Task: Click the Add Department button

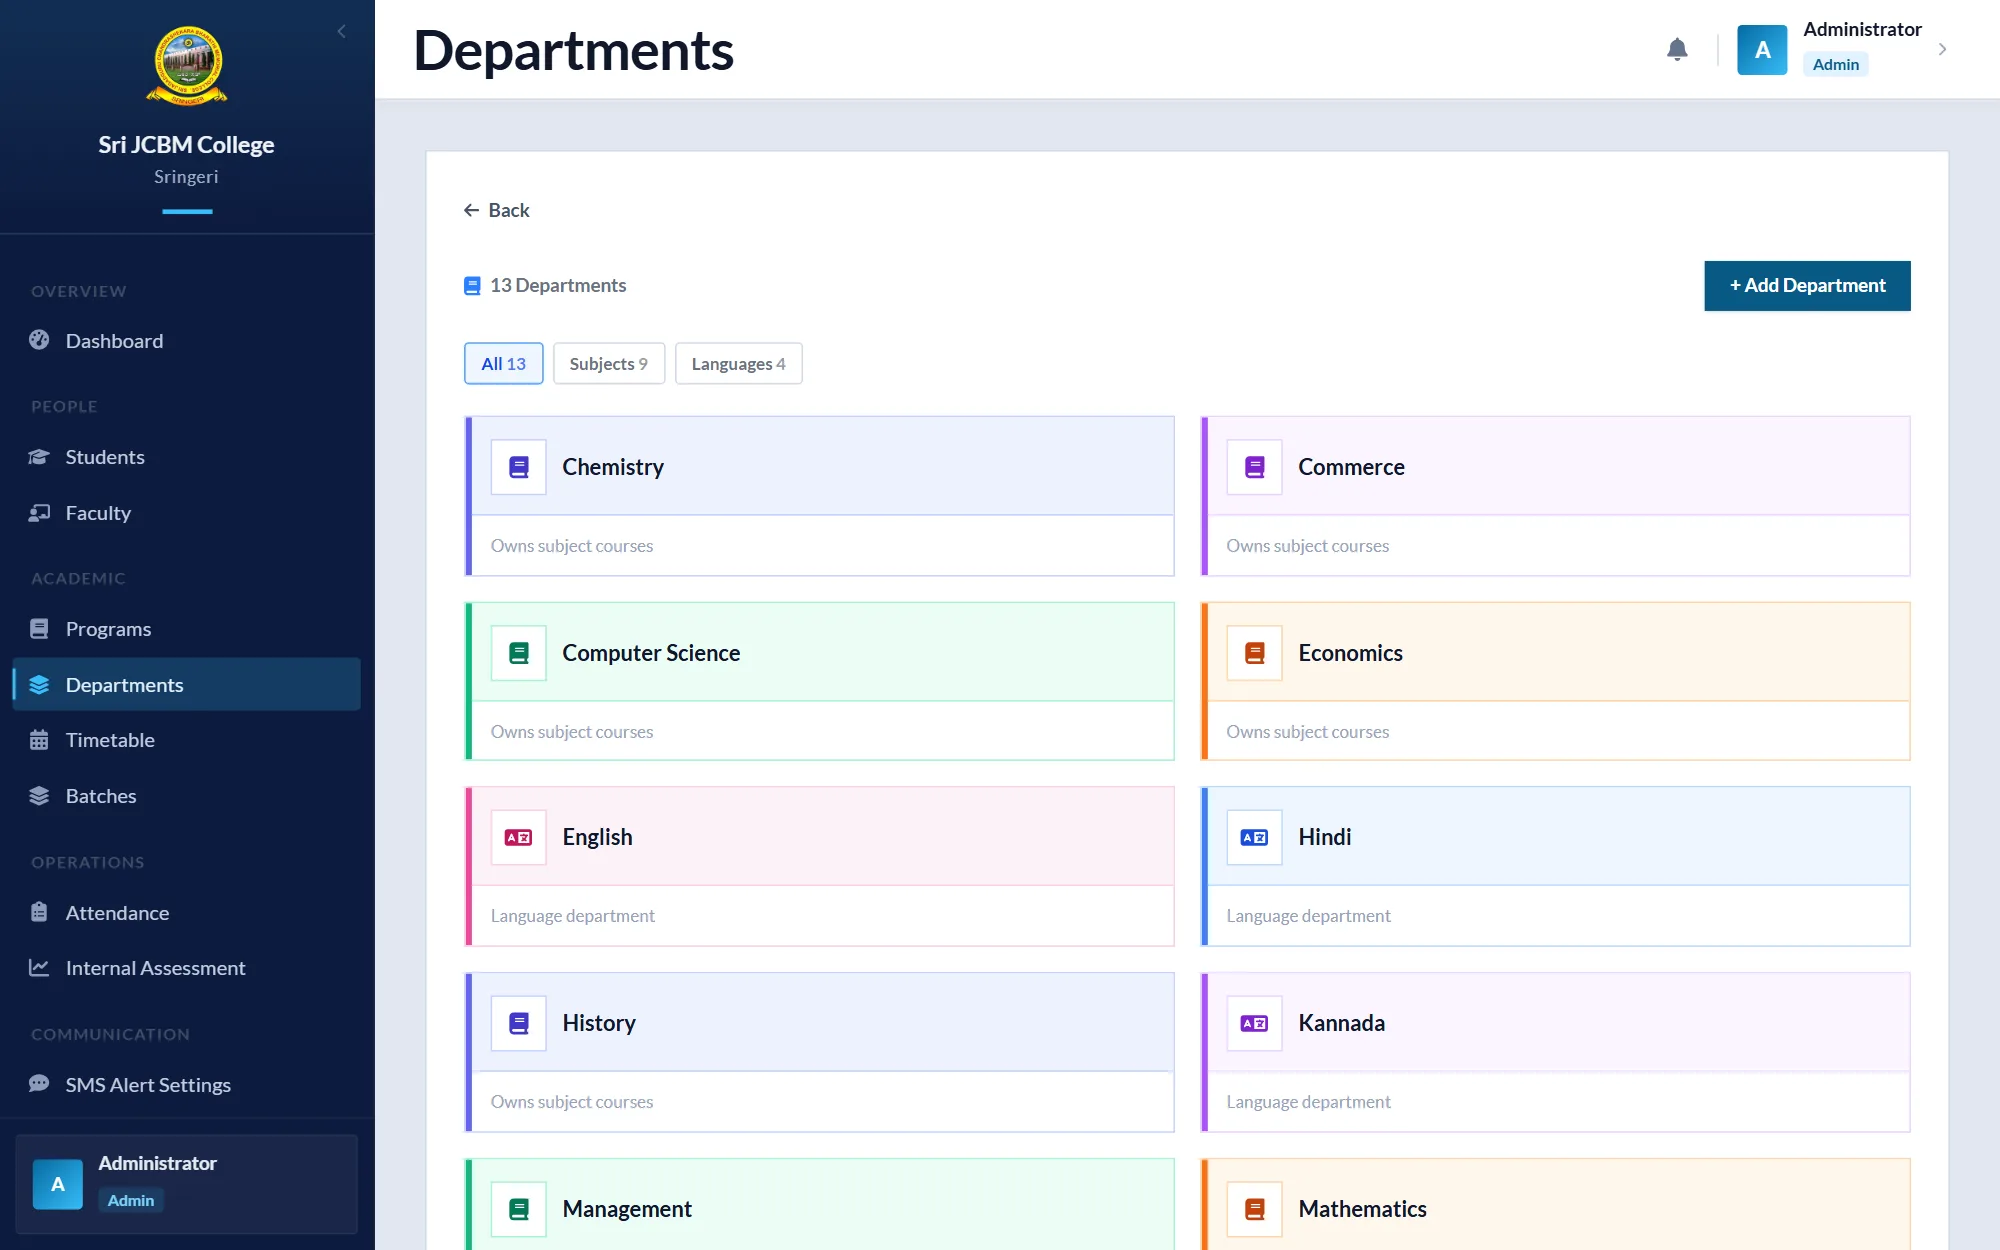Action: [x=1807, y=286]
